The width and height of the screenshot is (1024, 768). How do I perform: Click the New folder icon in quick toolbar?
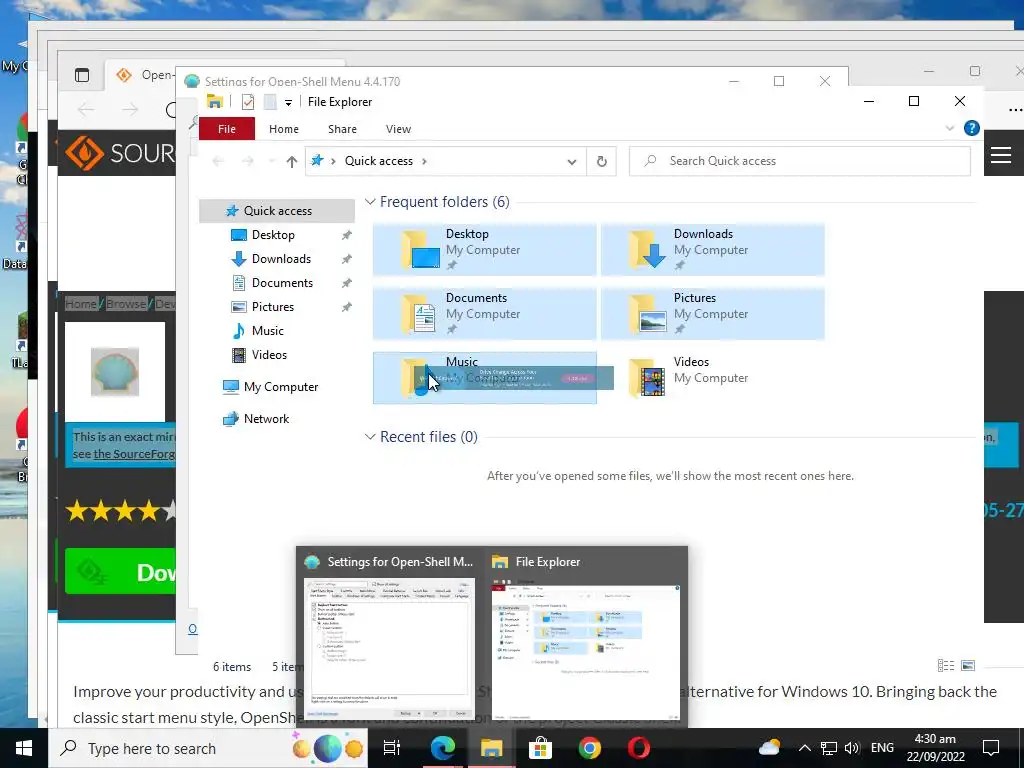tap(270, 102)
